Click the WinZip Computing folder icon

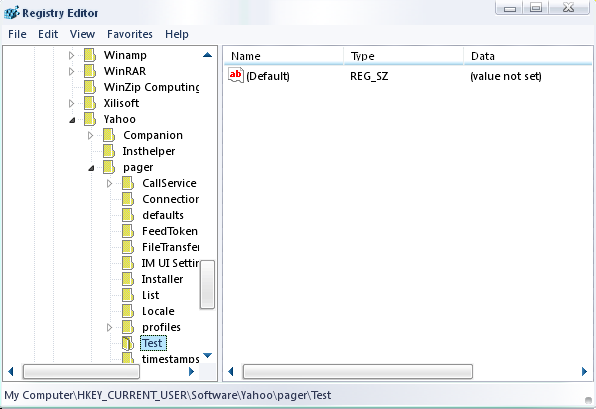(90, 87)
